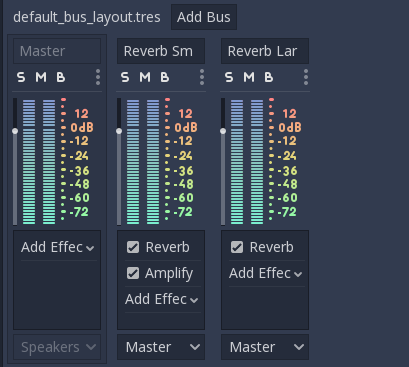
Task: Click Reverb Lar bus volume slider handle
Action: tap(223, 131)
